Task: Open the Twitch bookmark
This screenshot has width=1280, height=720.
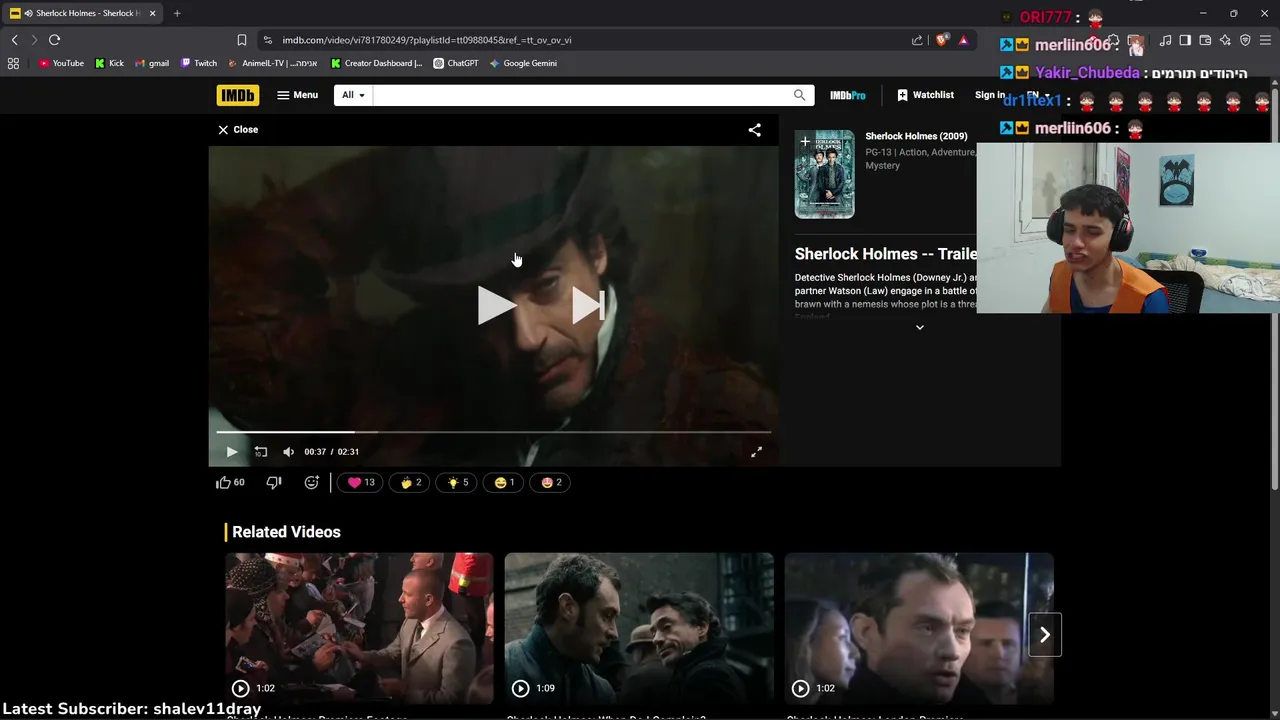Action: point(198,63)
